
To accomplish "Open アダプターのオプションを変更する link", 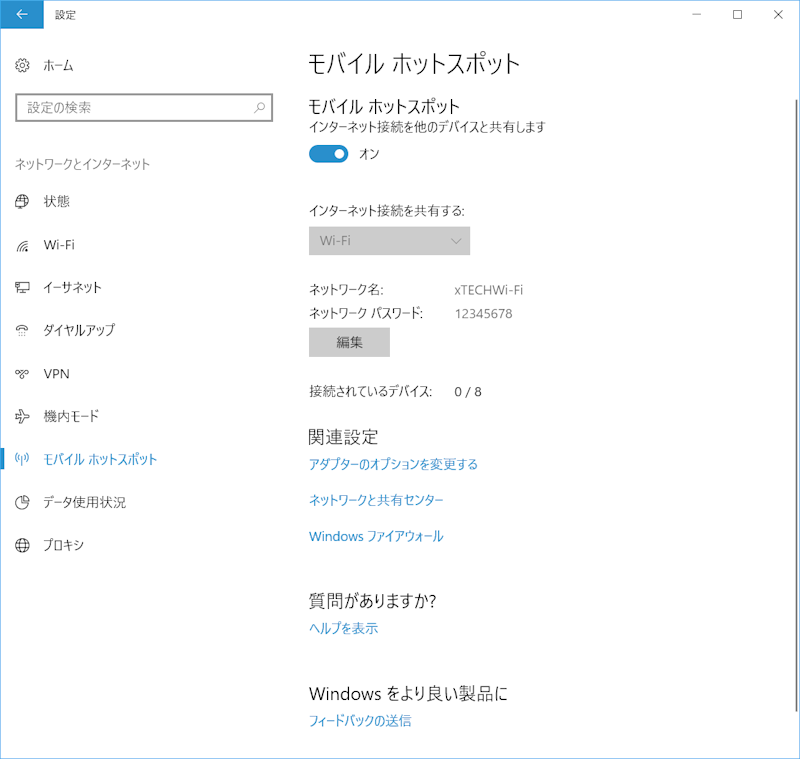I will pos(393,464).
